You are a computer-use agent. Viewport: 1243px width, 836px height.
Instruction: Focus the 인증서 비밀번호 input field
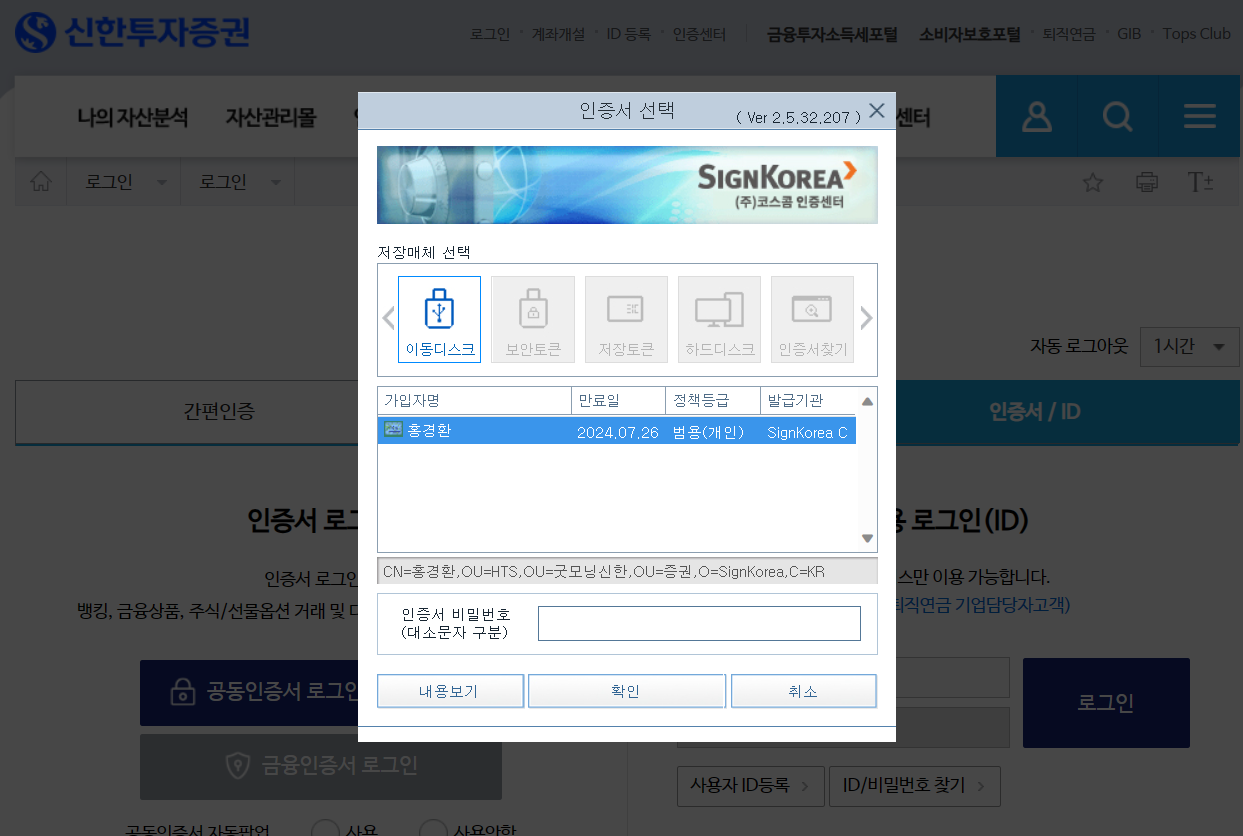(699, 623)
